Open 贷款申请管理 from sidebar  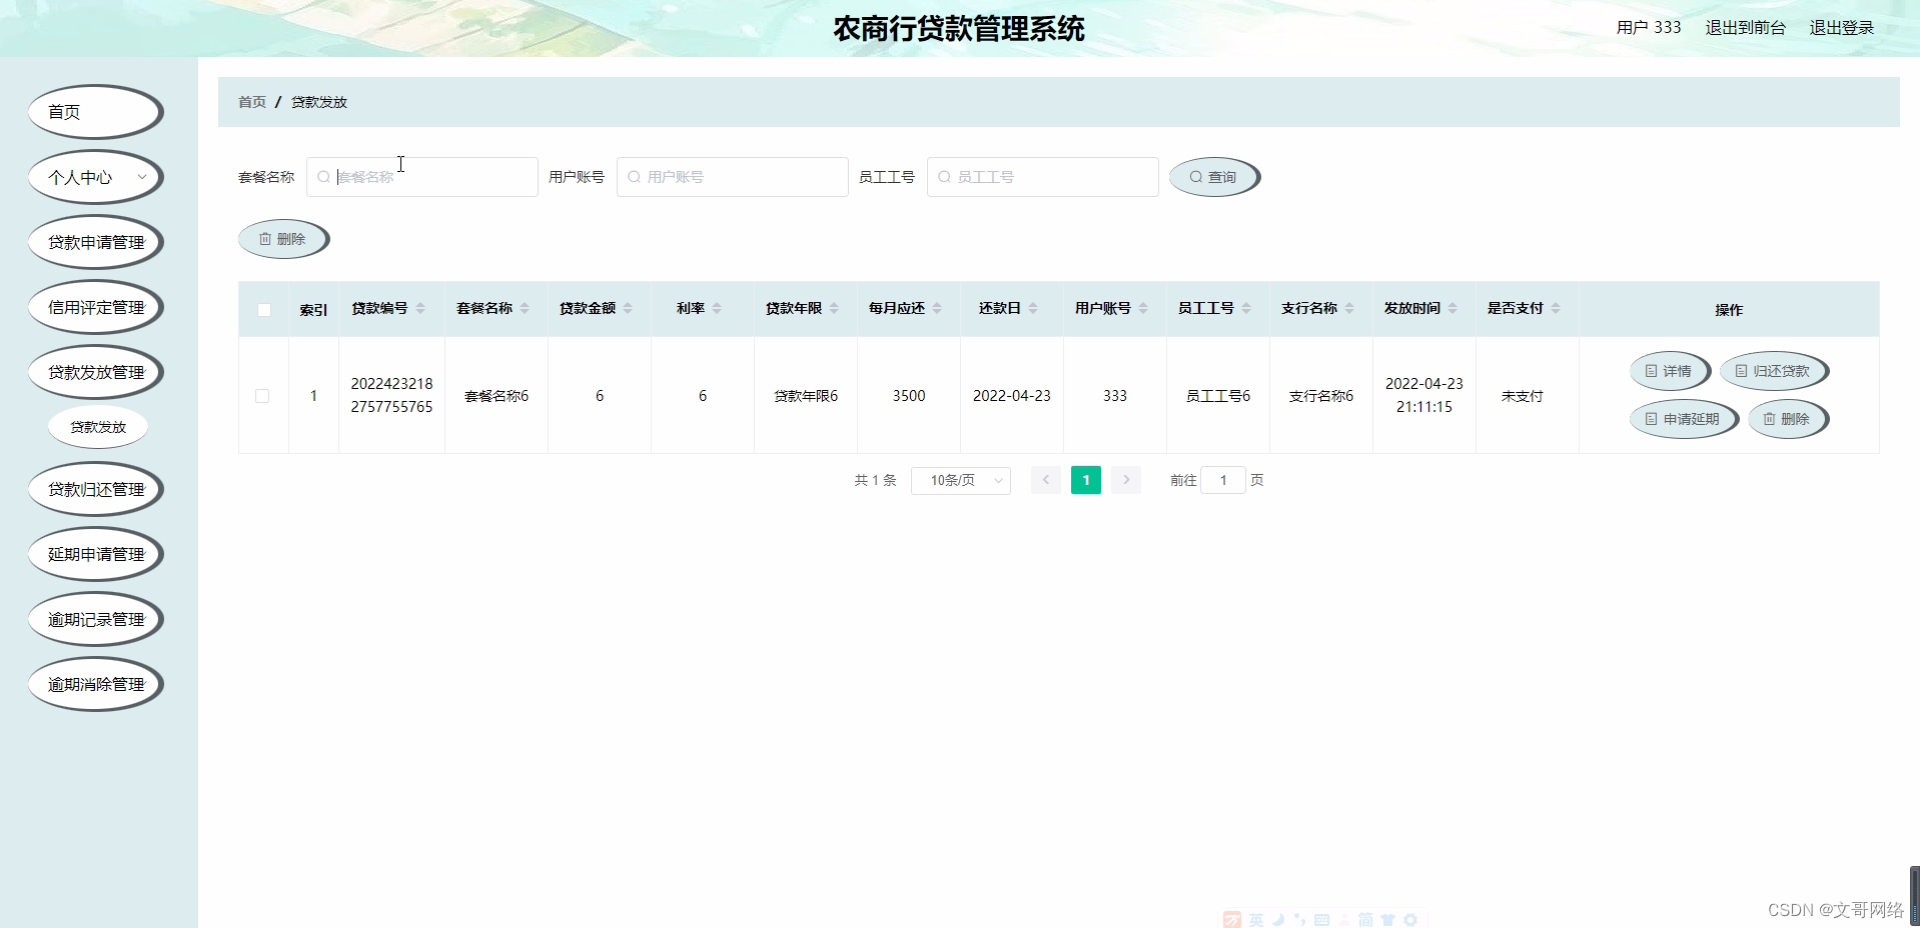pos(95,242)
